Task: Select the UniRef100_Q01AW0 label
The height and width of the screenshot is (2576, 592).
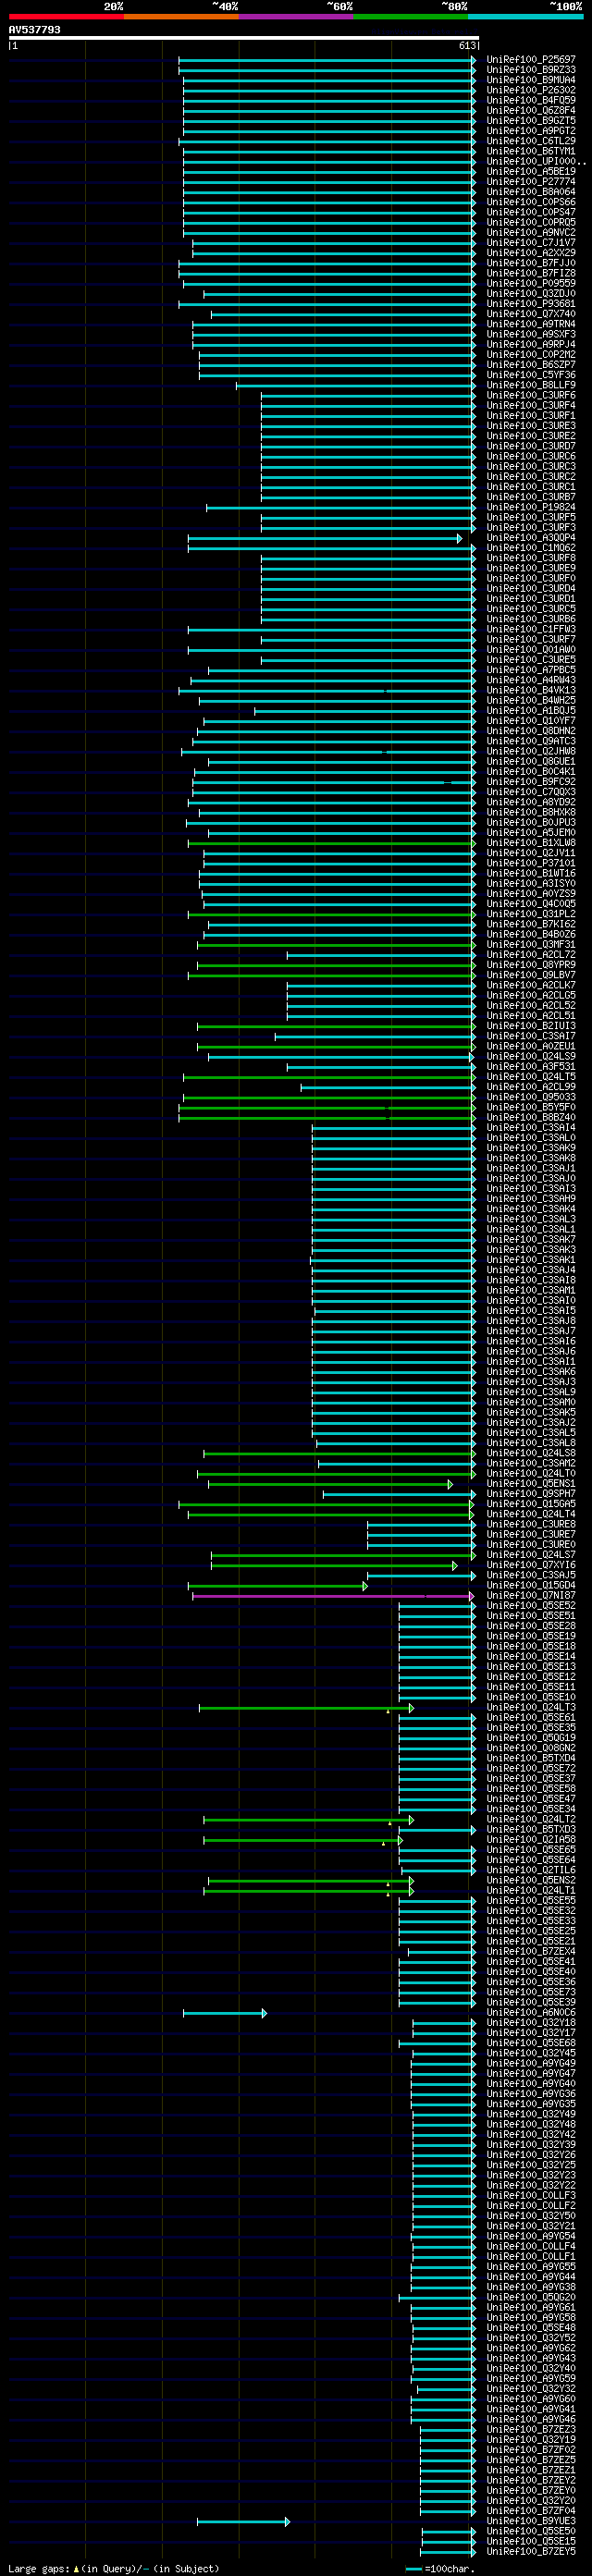Action: pyautogui.click(x=531, y=650)
